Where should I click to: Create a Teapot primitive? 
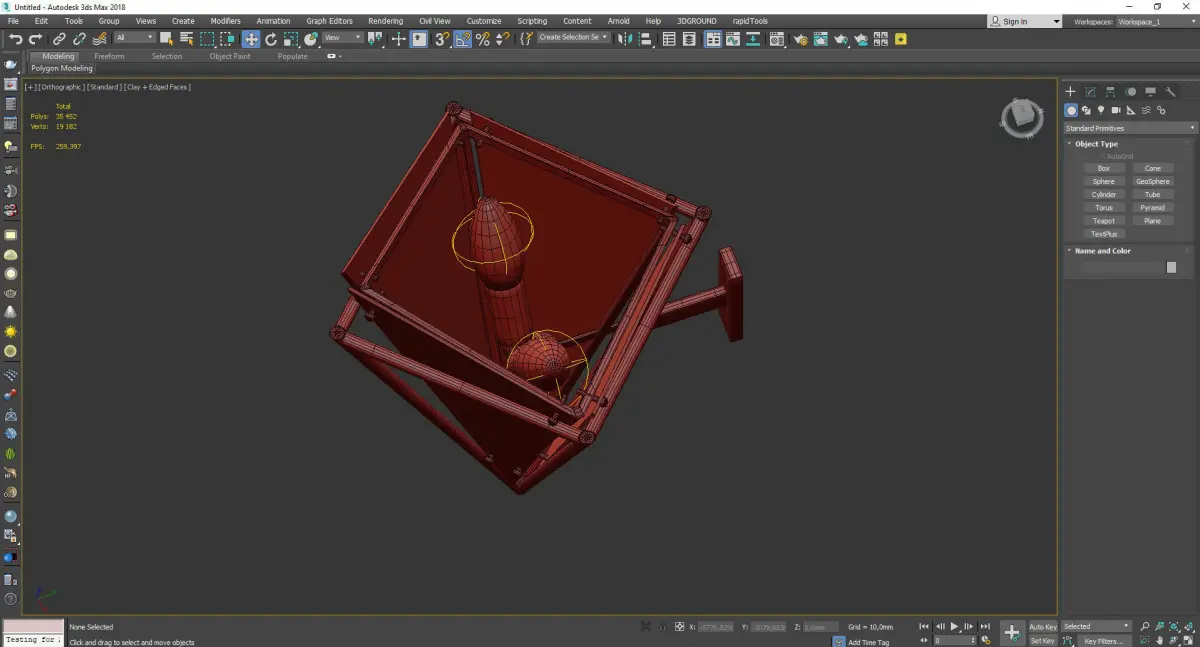pos(1104,221)
